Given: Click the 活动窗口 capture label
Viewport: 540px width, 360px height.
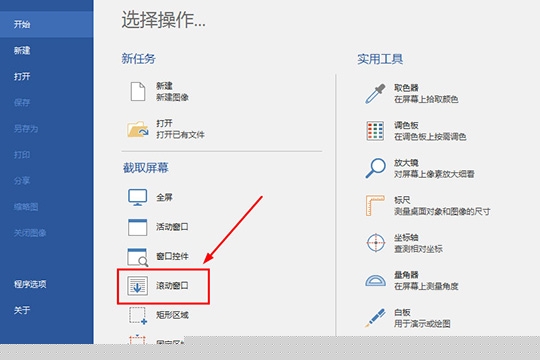Looking at the screenshot, I should pyautogui.click(x=172, y=227).
